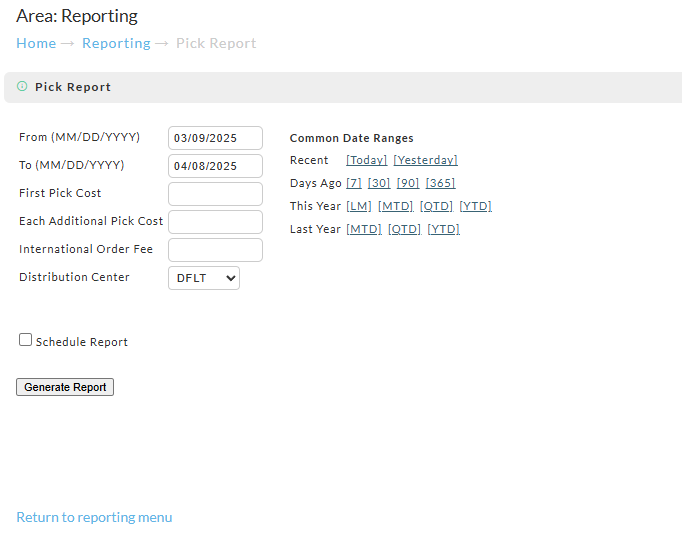Select This Year [QTD] range

tap(436, 206)
